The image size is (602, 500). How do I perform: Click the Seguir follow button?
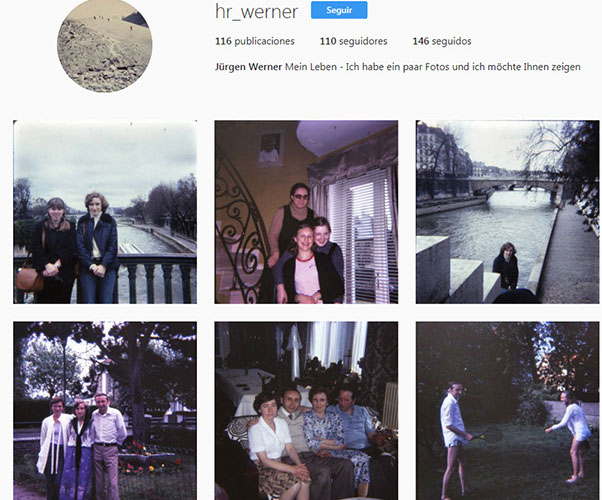coord(339,10)
